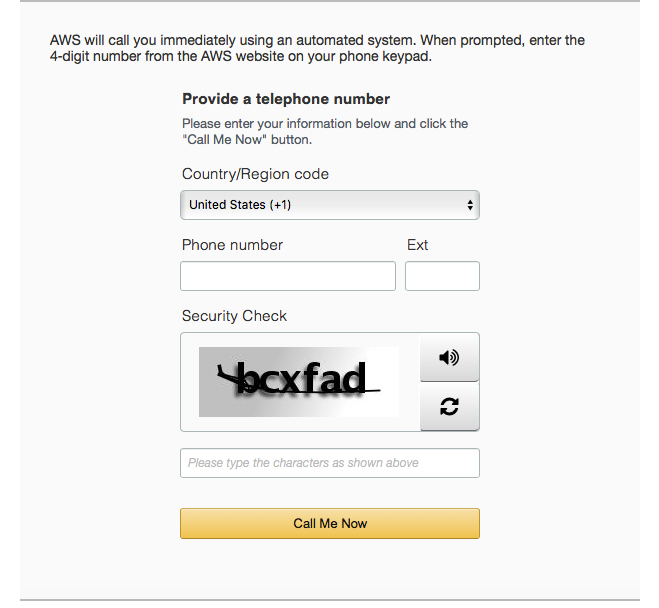Click the quoted "Call Me Now" text in instructions
659x608 pixels.
click(x=225, y=139)
